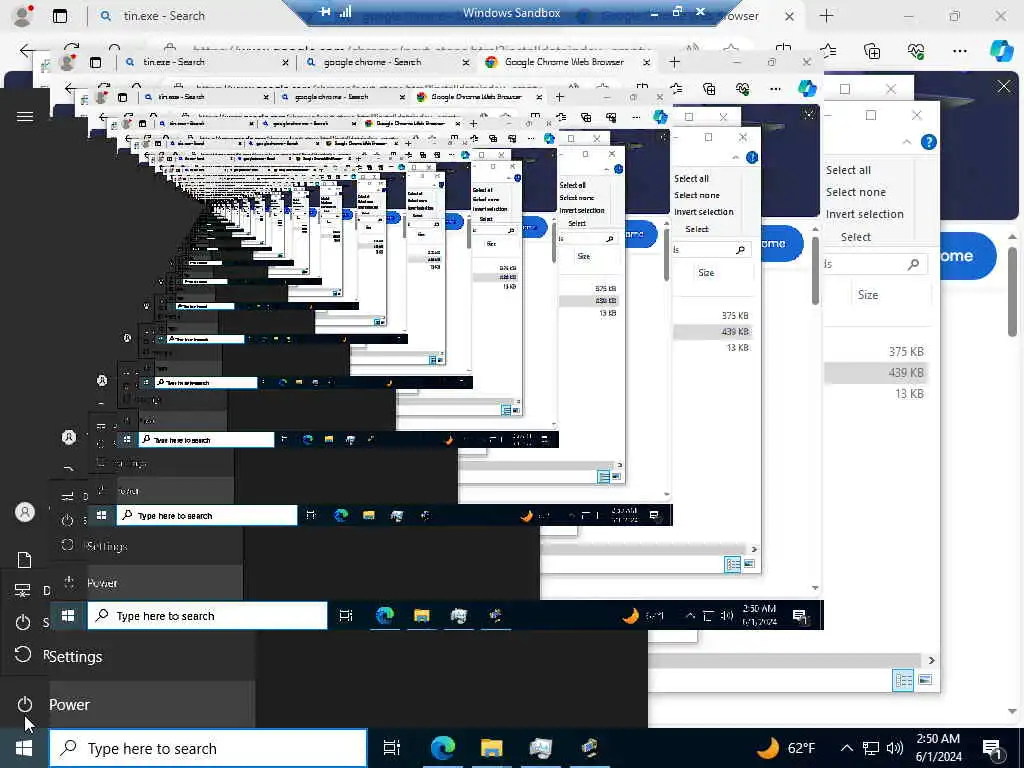Image resolution: width=1024 pixels, height=768 pixels.
Task: Open Task View on the outermost taskbar
Action: pos(391,748)
